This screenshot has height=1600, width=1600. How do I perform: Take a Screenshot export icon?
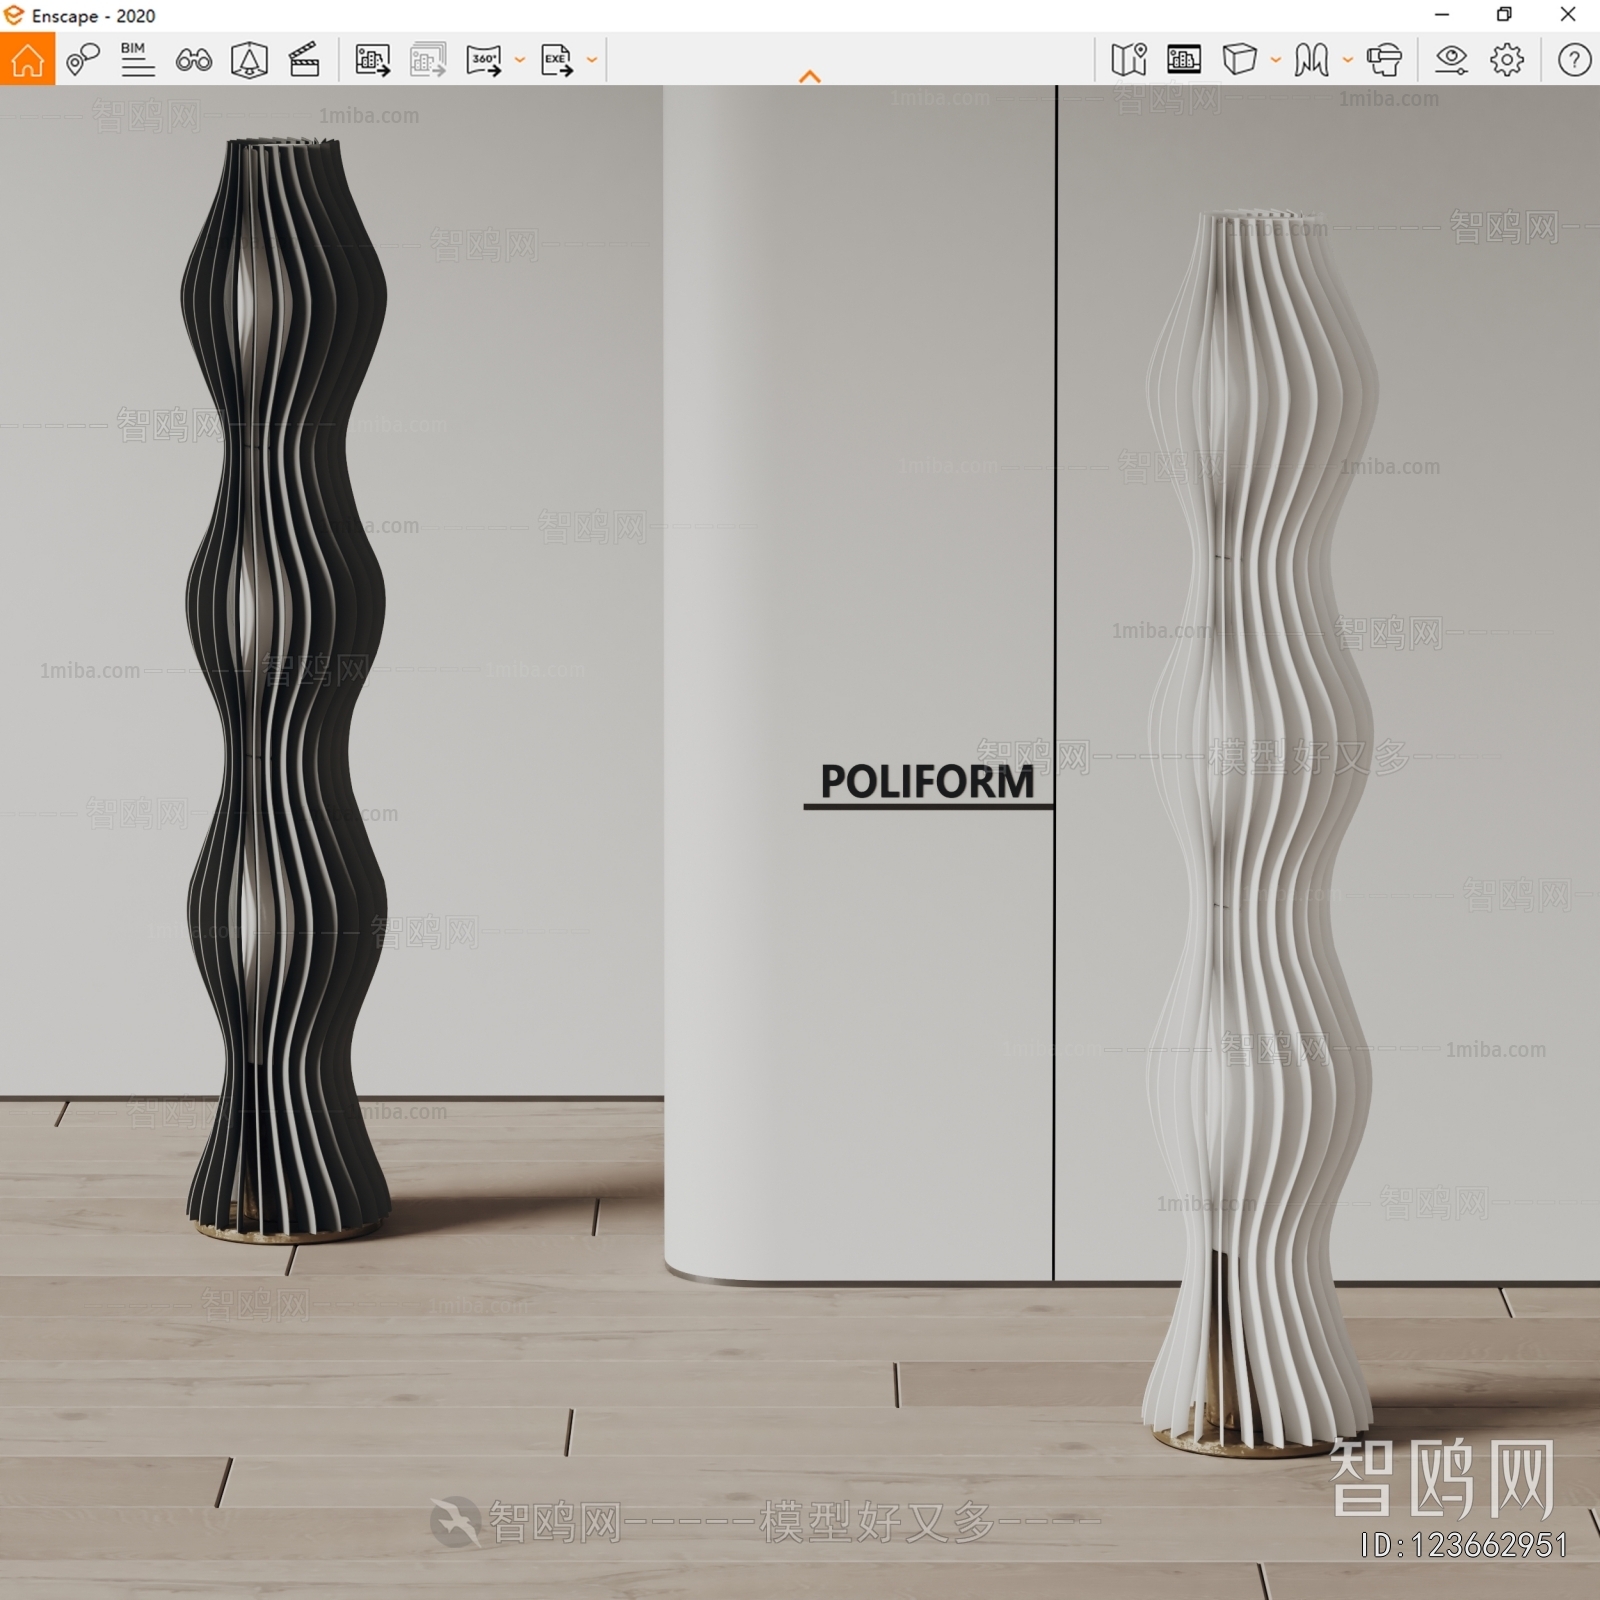(x=373, y=60)
